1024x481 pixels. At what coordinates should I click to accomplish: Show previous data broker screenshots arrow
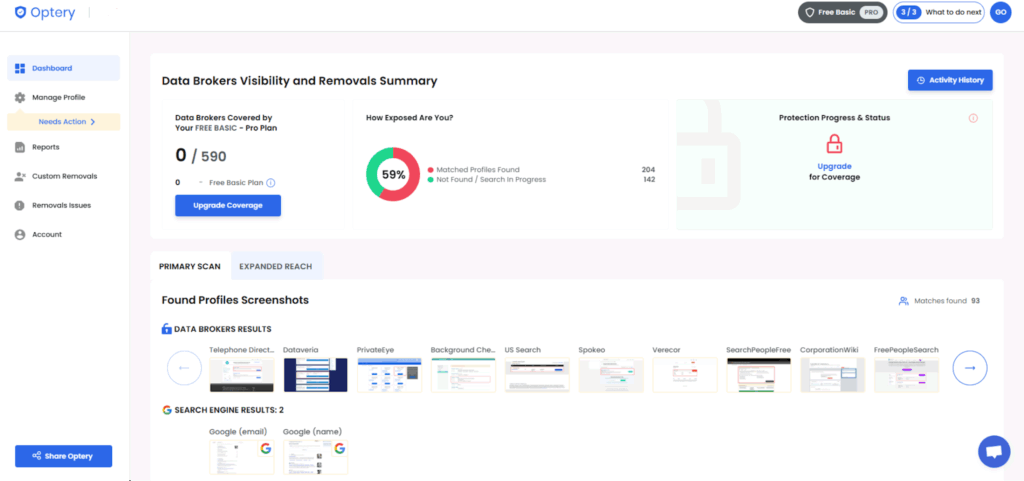tap(184, 369)
